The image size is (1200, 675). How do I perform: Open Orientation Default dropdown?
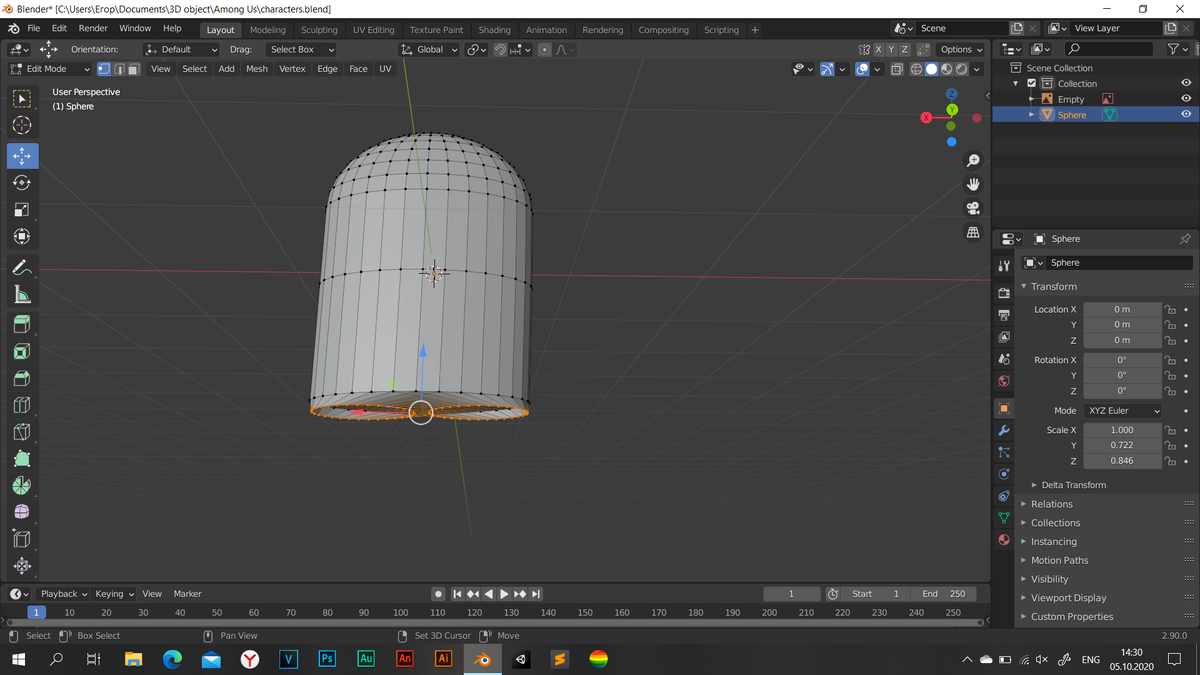coord(181,49)
